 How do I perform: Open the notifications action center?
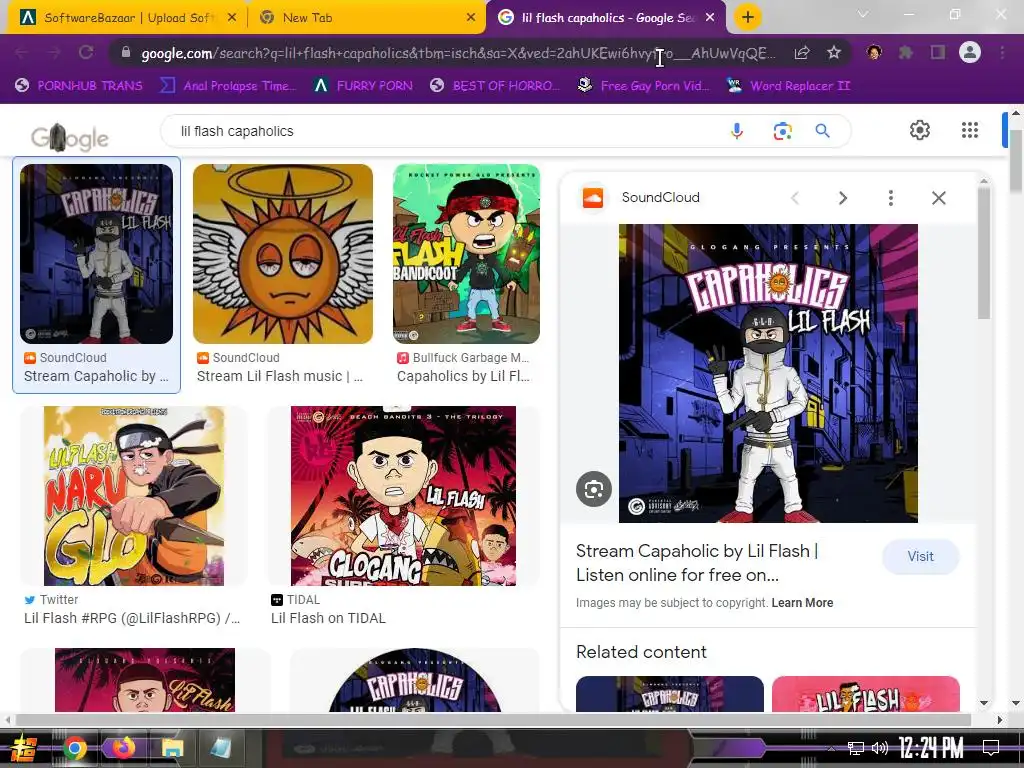coord(991,747)
